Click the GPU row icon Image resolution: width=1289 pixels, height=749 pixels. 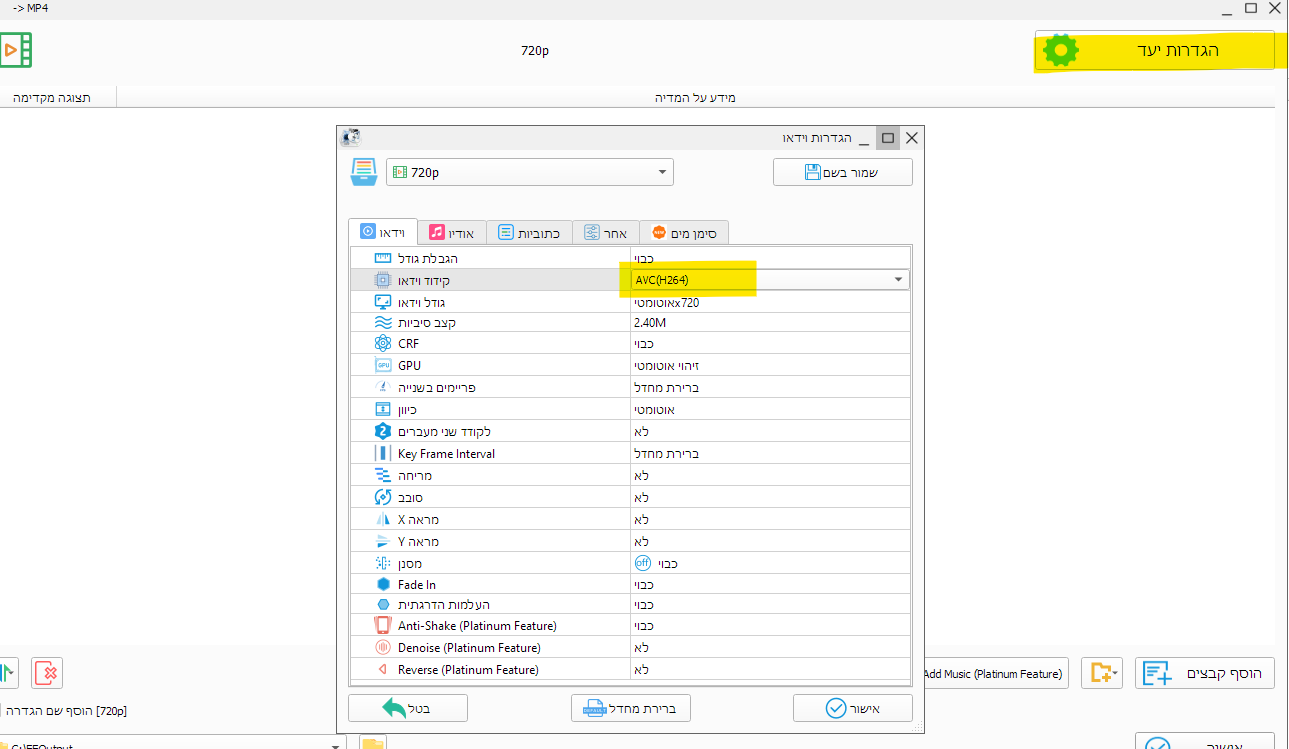pos(384,365)
